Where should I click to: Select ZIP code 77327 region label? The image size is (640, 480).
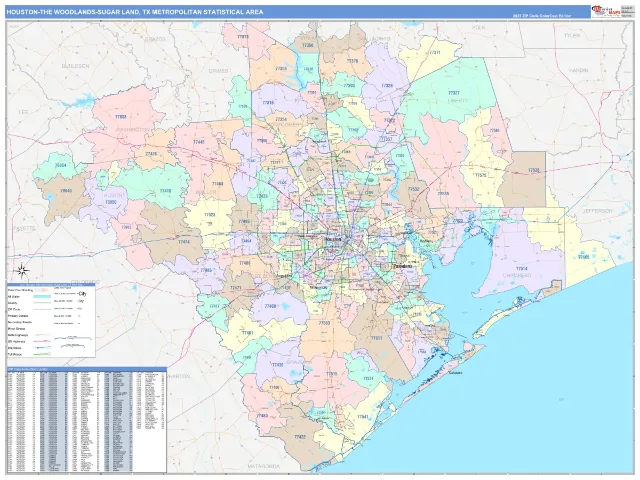(x=453, y=93)
